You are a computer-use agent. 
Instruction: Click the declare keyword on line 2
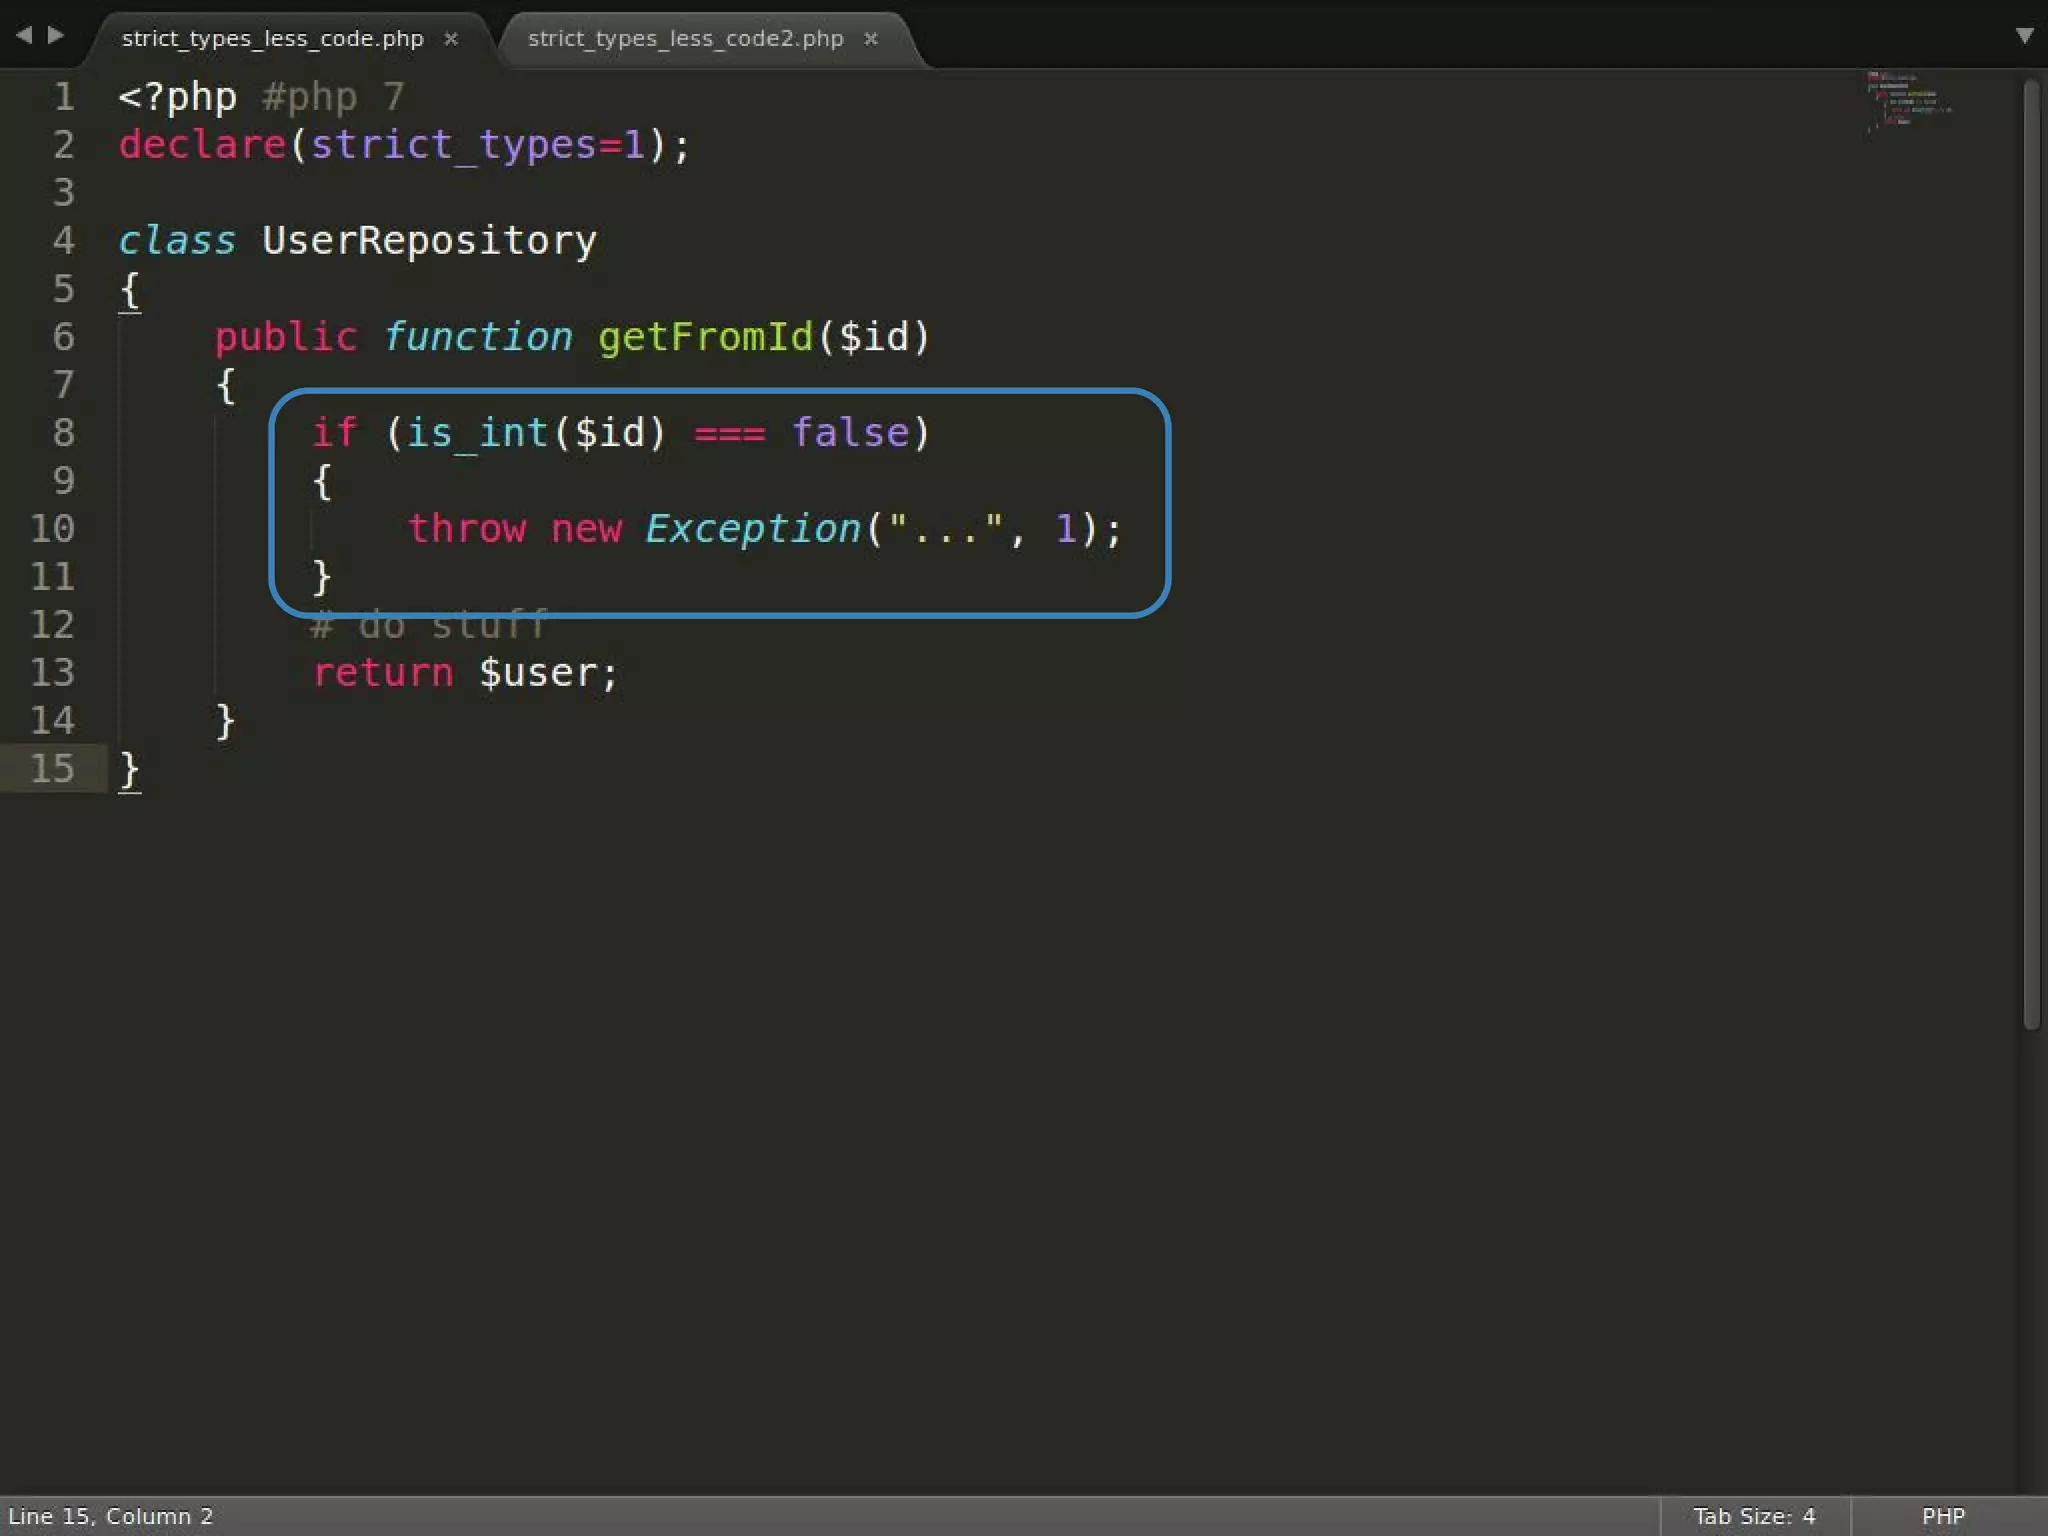coord(202,145)
